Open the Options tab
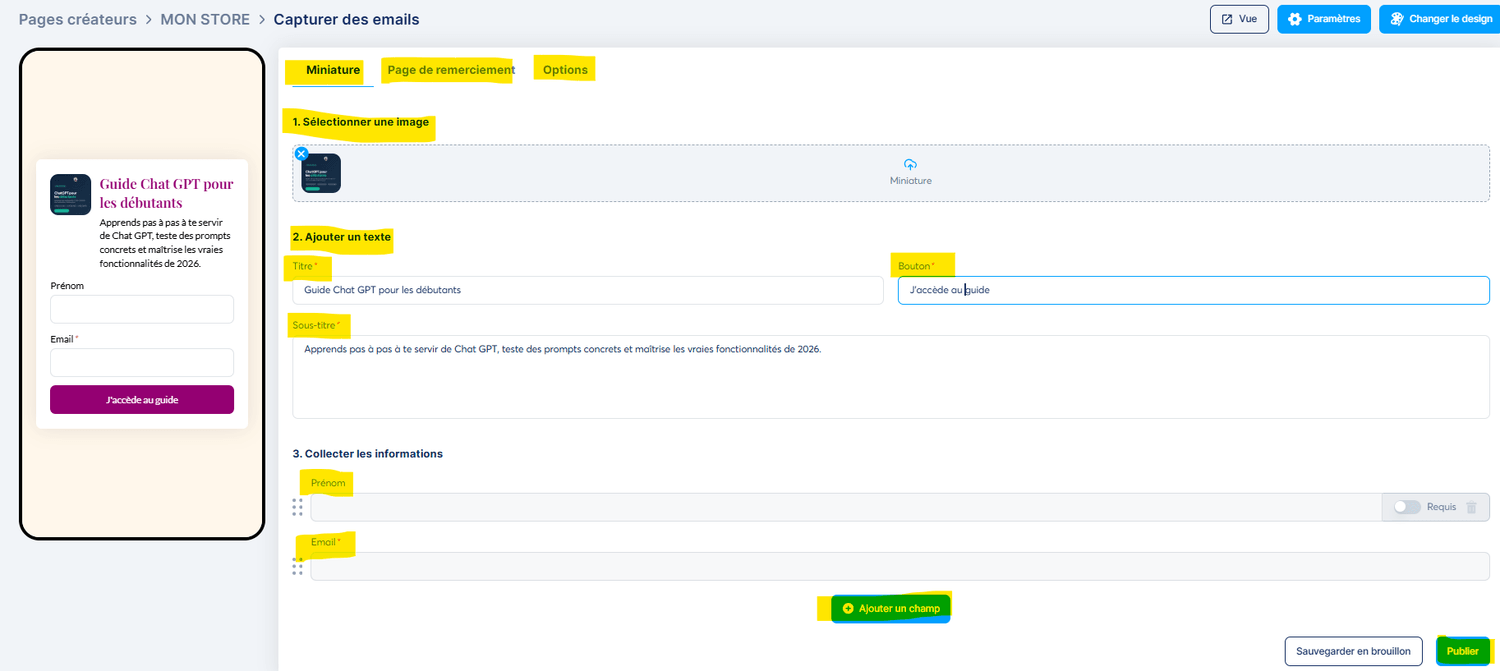The height and width of the screenshot is (671, 1500). click(565, 70)
